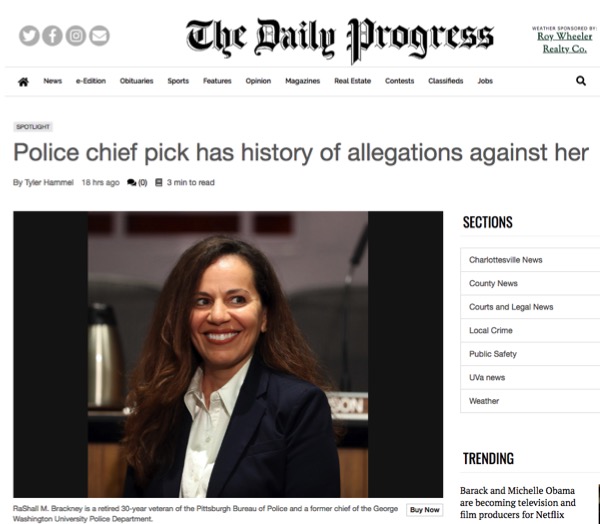Click The Daily Progress masthead logo
Image resolution: width=600 pixels, height=524 pixels.
pyautogui.click(x=340, y=39)
